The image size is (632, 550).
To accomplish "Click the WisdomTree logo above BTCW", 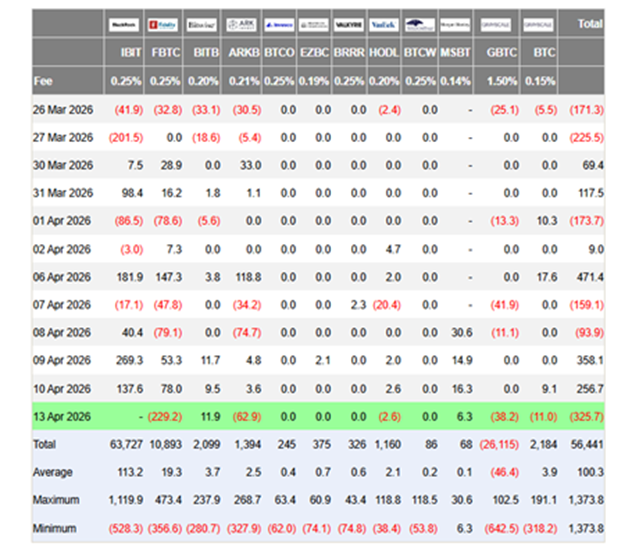I will point(420,25).
